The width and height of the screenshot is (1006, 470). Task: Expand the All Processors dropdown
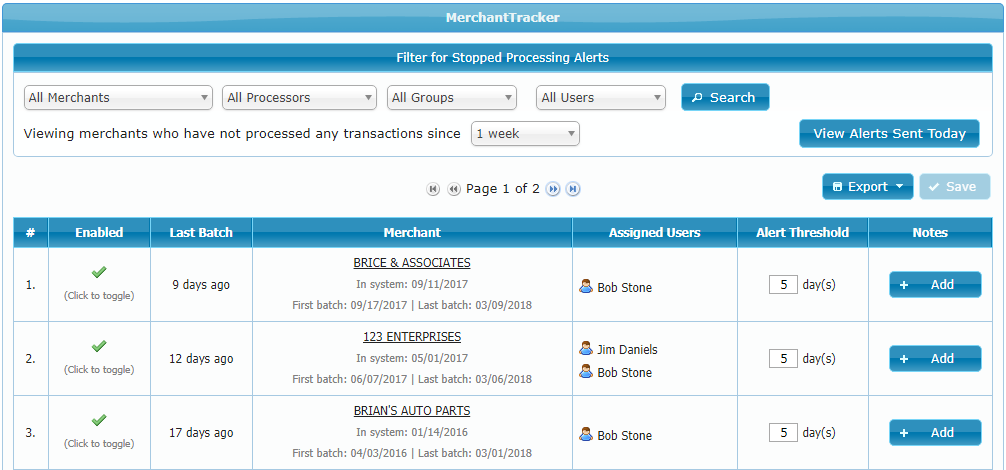299,98
